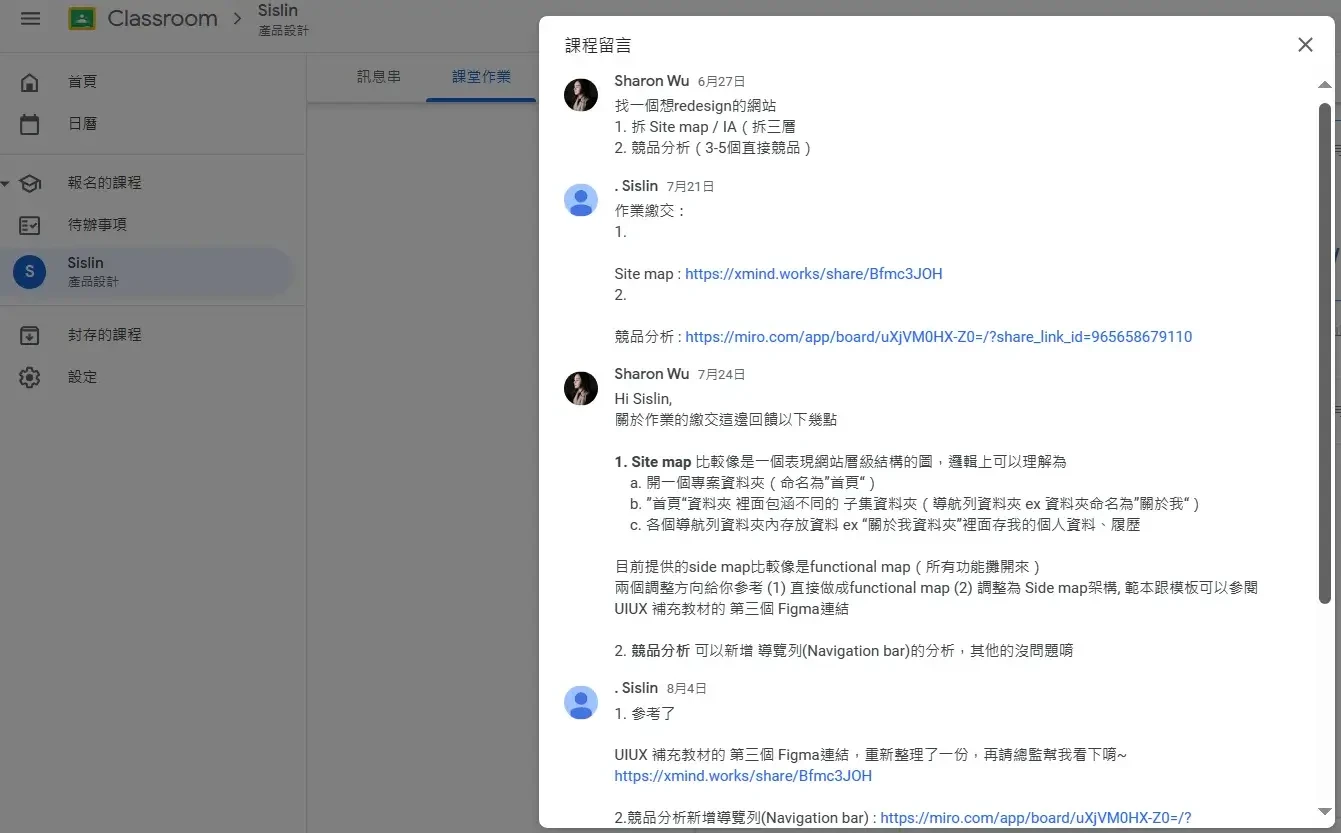This screenshot has height=833, width=1341.
Task: Click the Google Classroom logo icon
Action: (82, 19)
